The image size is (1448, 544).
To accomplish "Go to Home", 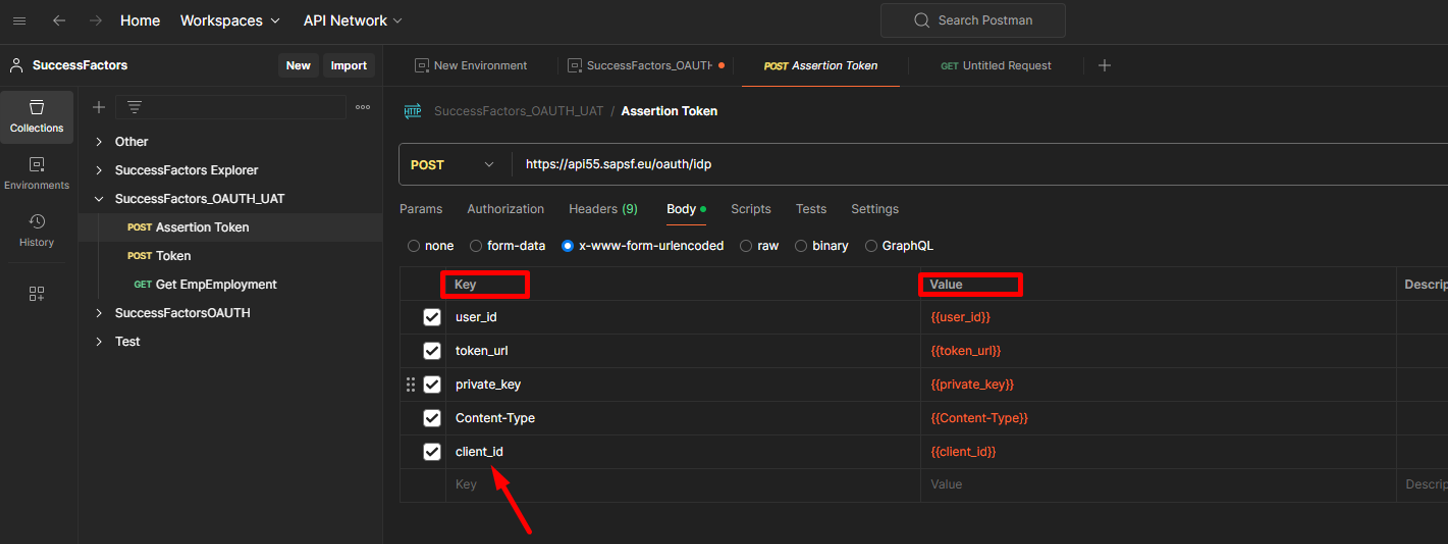I will pos(140,21).
